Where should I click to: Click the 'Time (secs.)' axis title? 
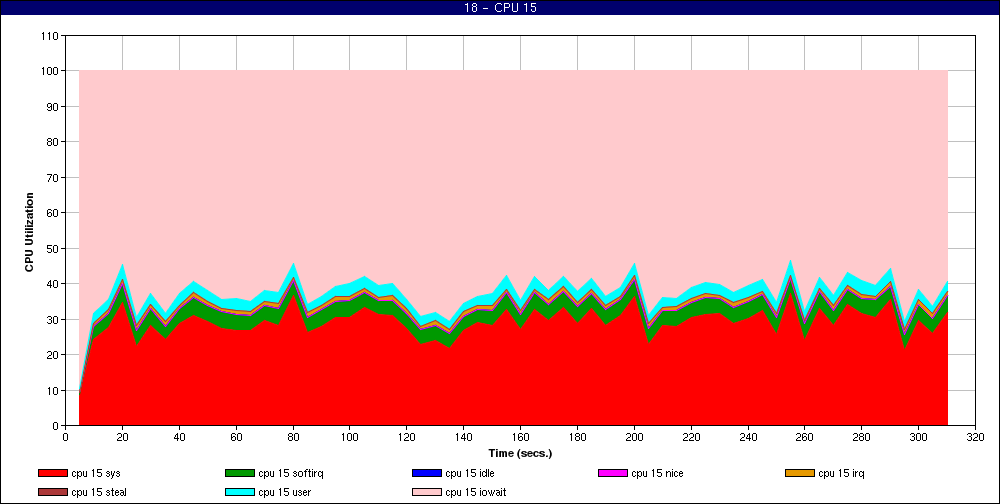coord(520,454)
